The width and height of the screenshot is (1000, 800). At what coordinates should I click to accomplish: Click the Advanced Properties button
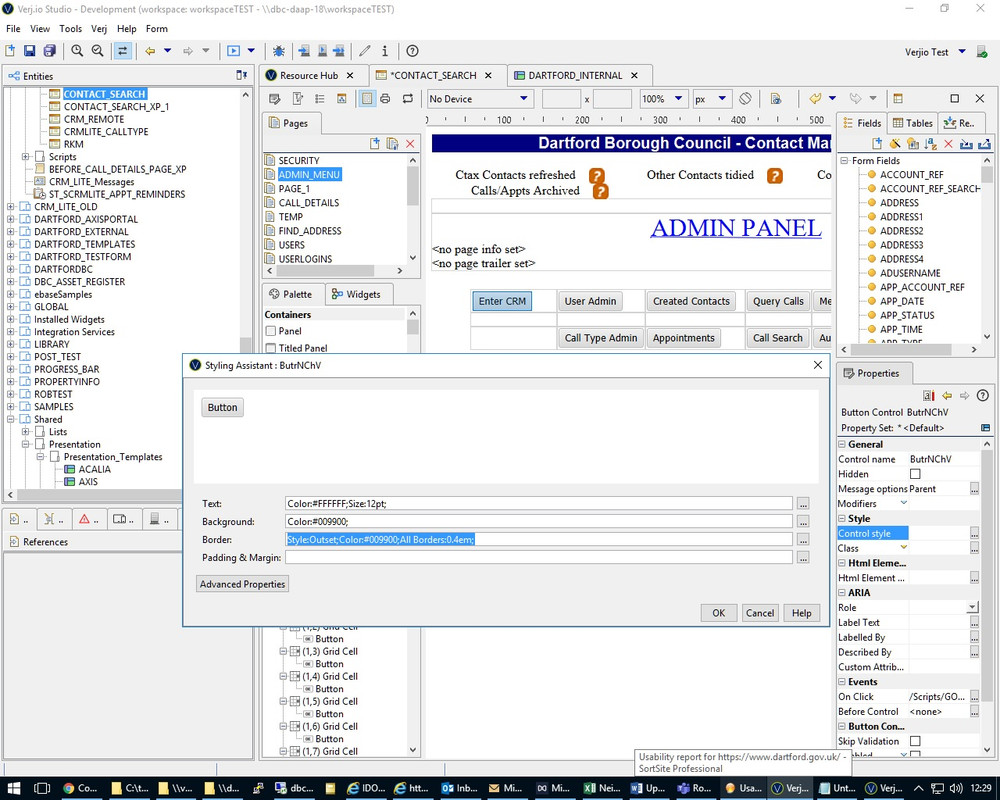(242, 584)
